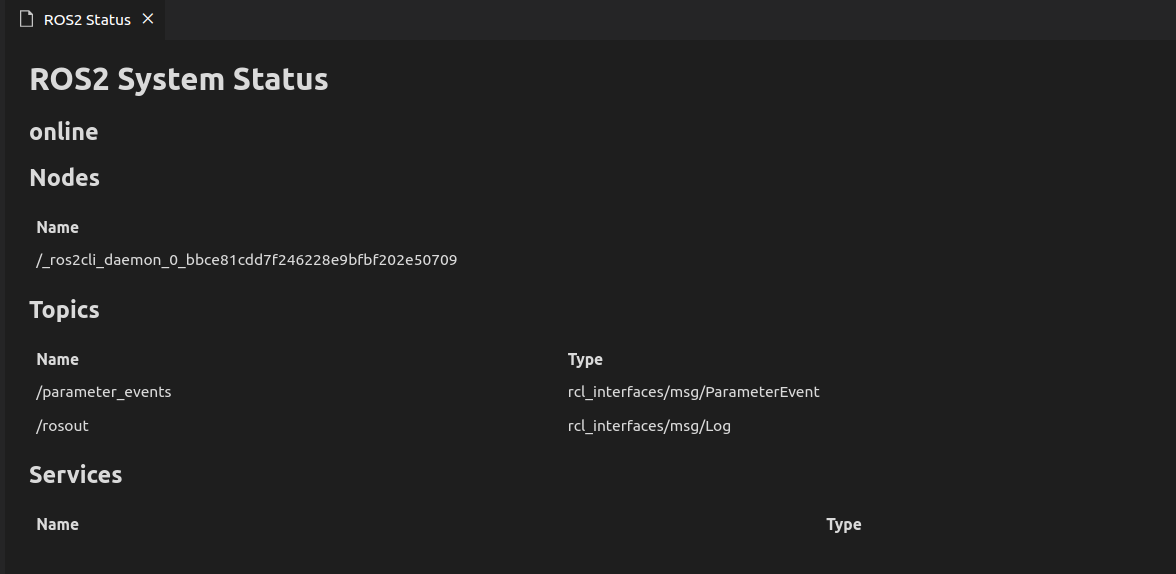This screenshot has height=574, width=1176.
Task: Click empty tab bar beside ROS2 Status
Action: 670,20
